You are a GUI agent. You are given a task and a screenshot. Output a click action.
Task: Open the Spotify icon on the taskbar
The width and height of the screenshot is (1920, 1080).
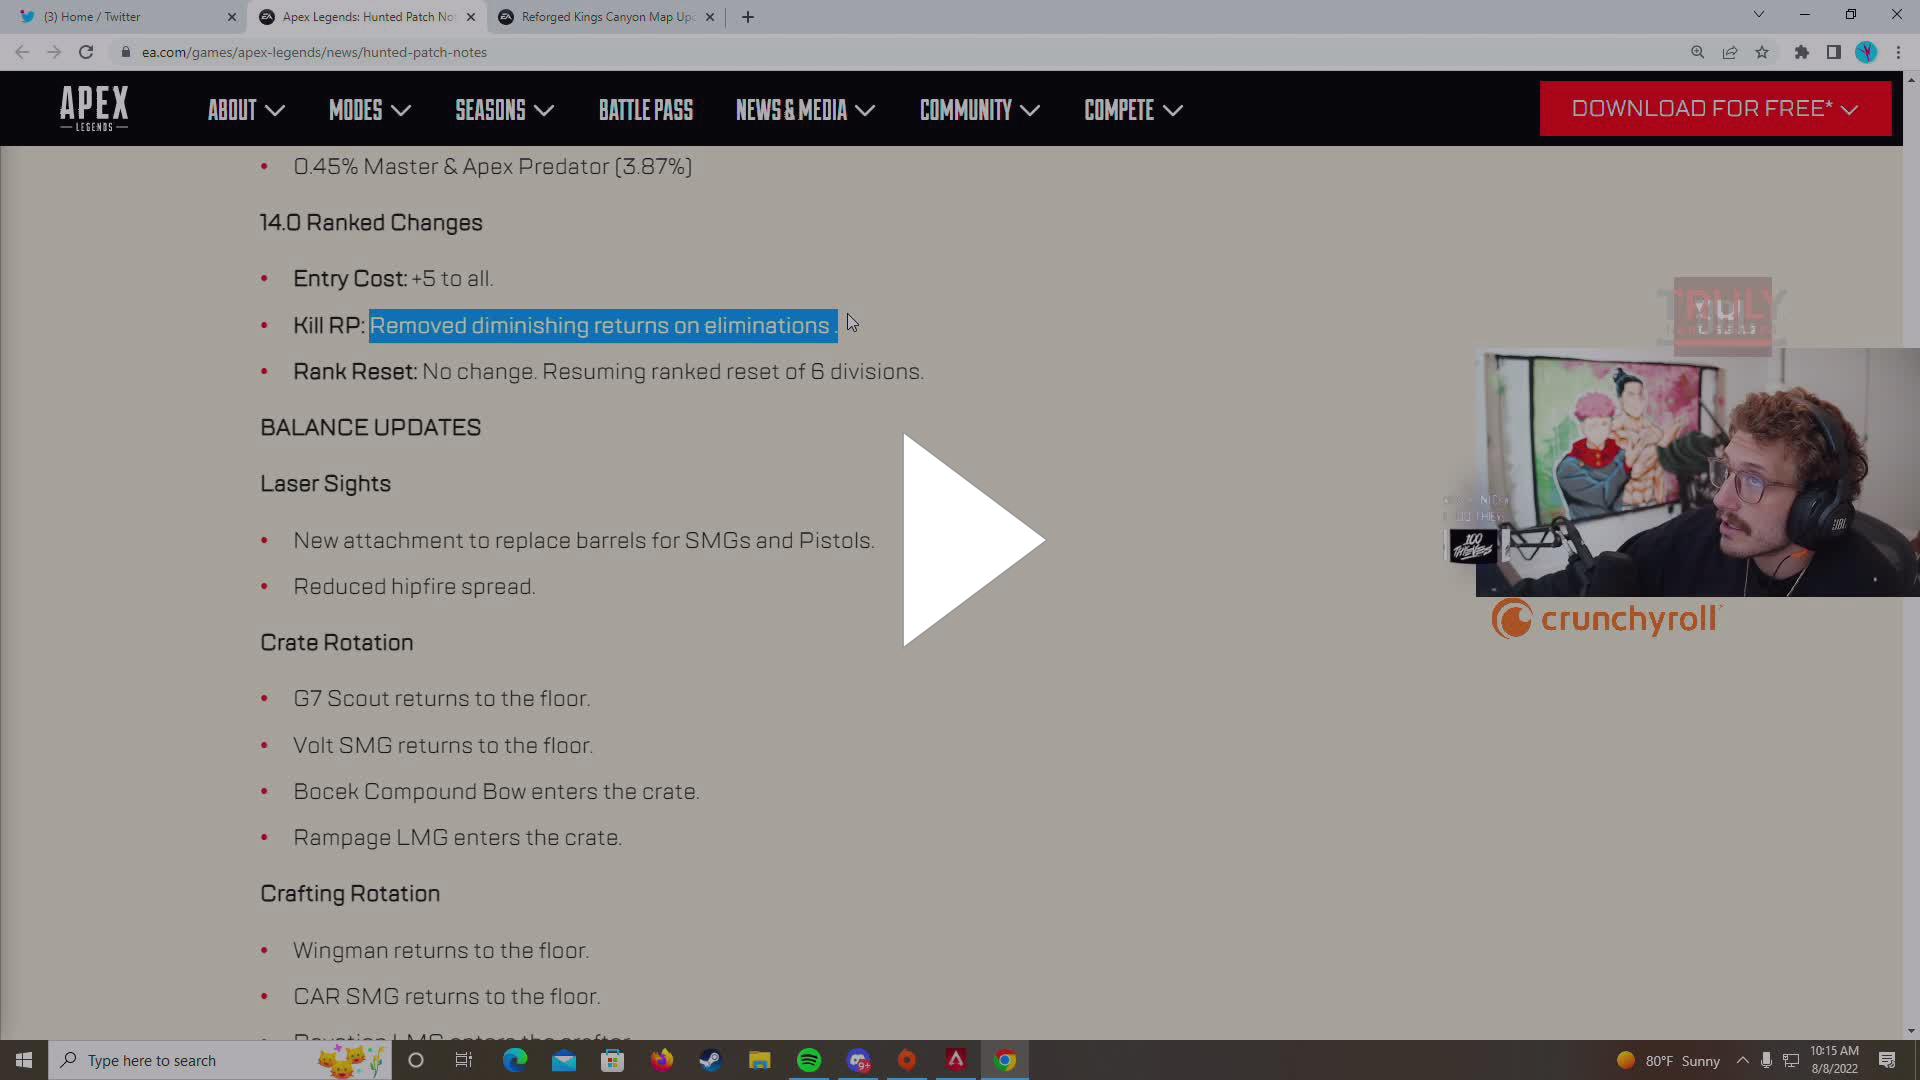[808, 1060]
